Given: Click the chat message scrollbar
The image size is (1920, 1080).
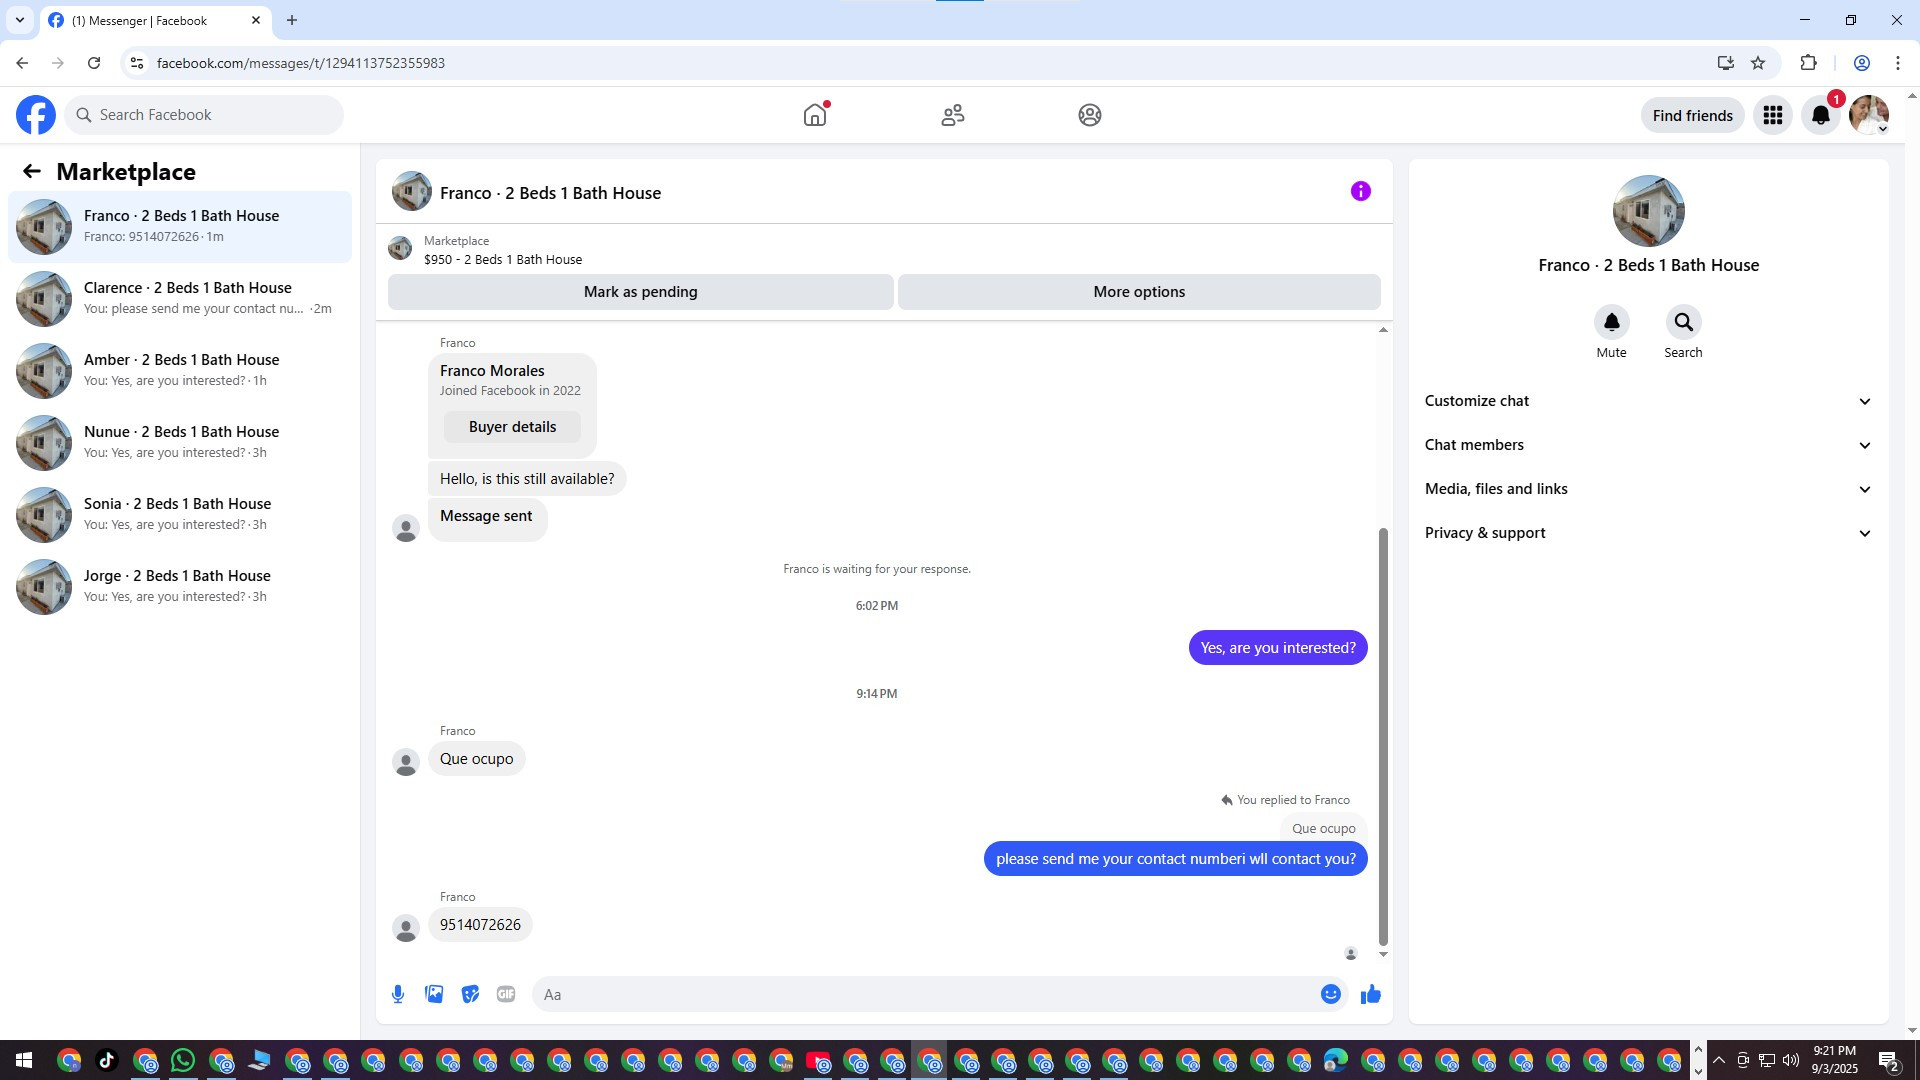Looking at the screenshot, I should tap(1384, 736).
